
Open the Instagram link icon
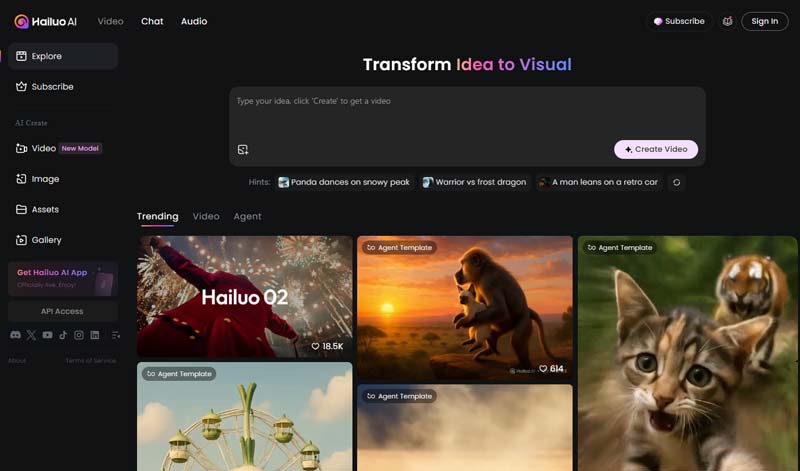pyautogui.click(x=79, y=335)
